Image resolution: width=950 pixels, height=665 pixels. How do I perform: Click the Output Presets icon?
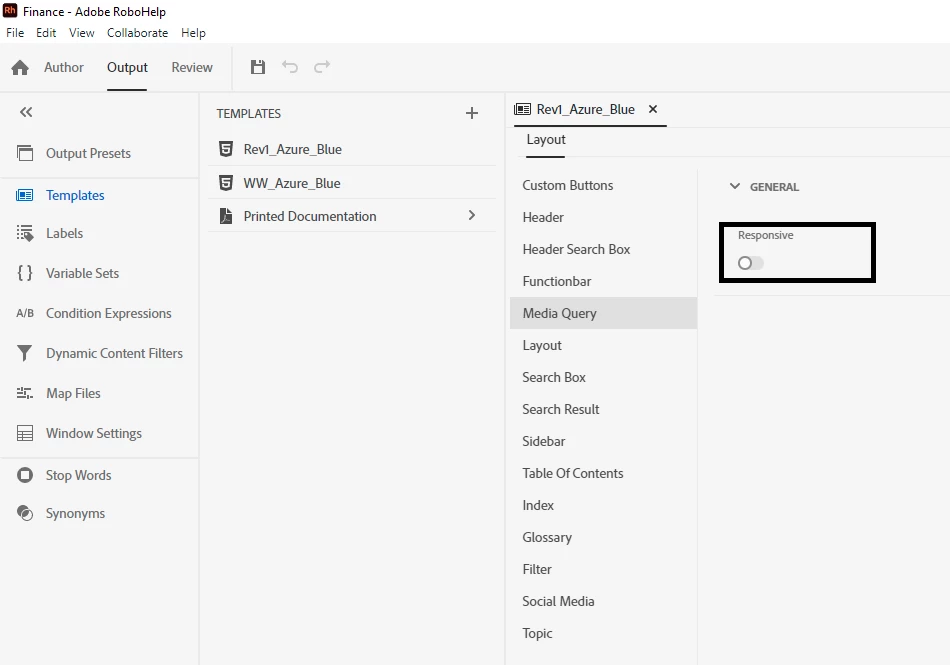coord(25,153)
